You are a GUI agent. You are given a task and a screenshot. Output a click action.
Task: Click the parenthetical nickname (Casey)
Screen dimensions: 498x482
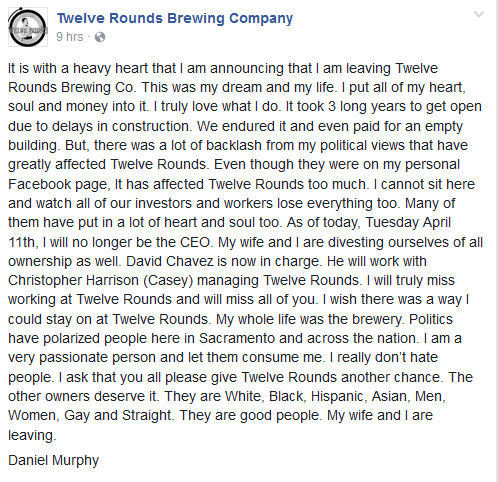pyautogui.click(x=168, y=280)
